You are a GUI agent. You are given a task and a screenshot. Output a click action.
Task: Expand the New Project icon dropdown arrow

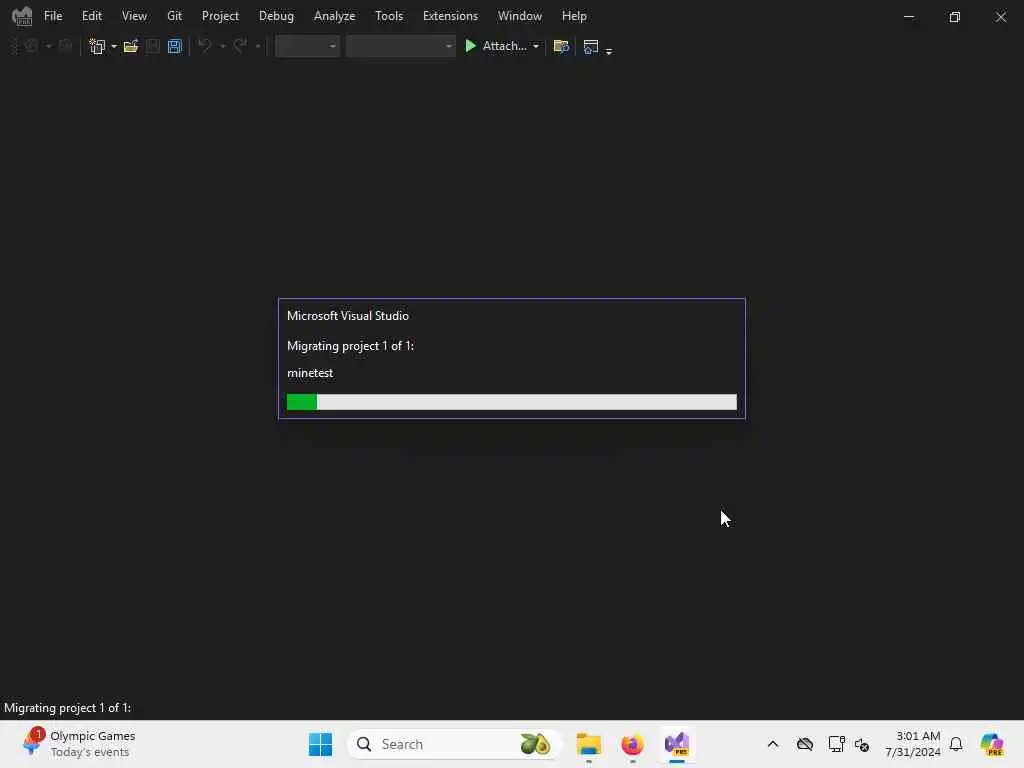click(114, 46)
